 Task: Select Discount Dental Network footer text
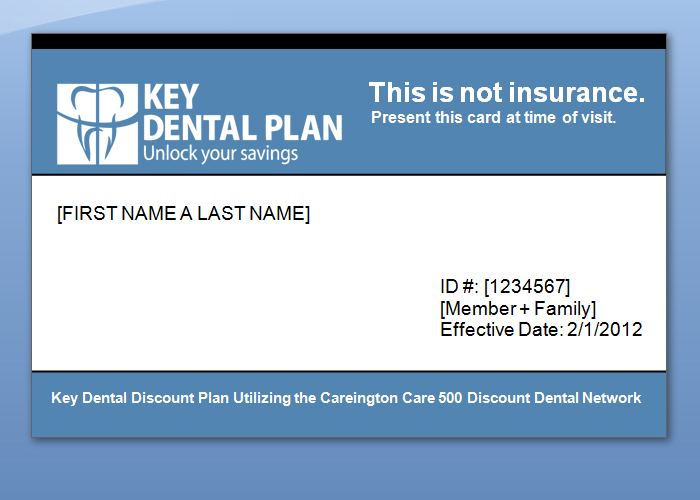554,398
